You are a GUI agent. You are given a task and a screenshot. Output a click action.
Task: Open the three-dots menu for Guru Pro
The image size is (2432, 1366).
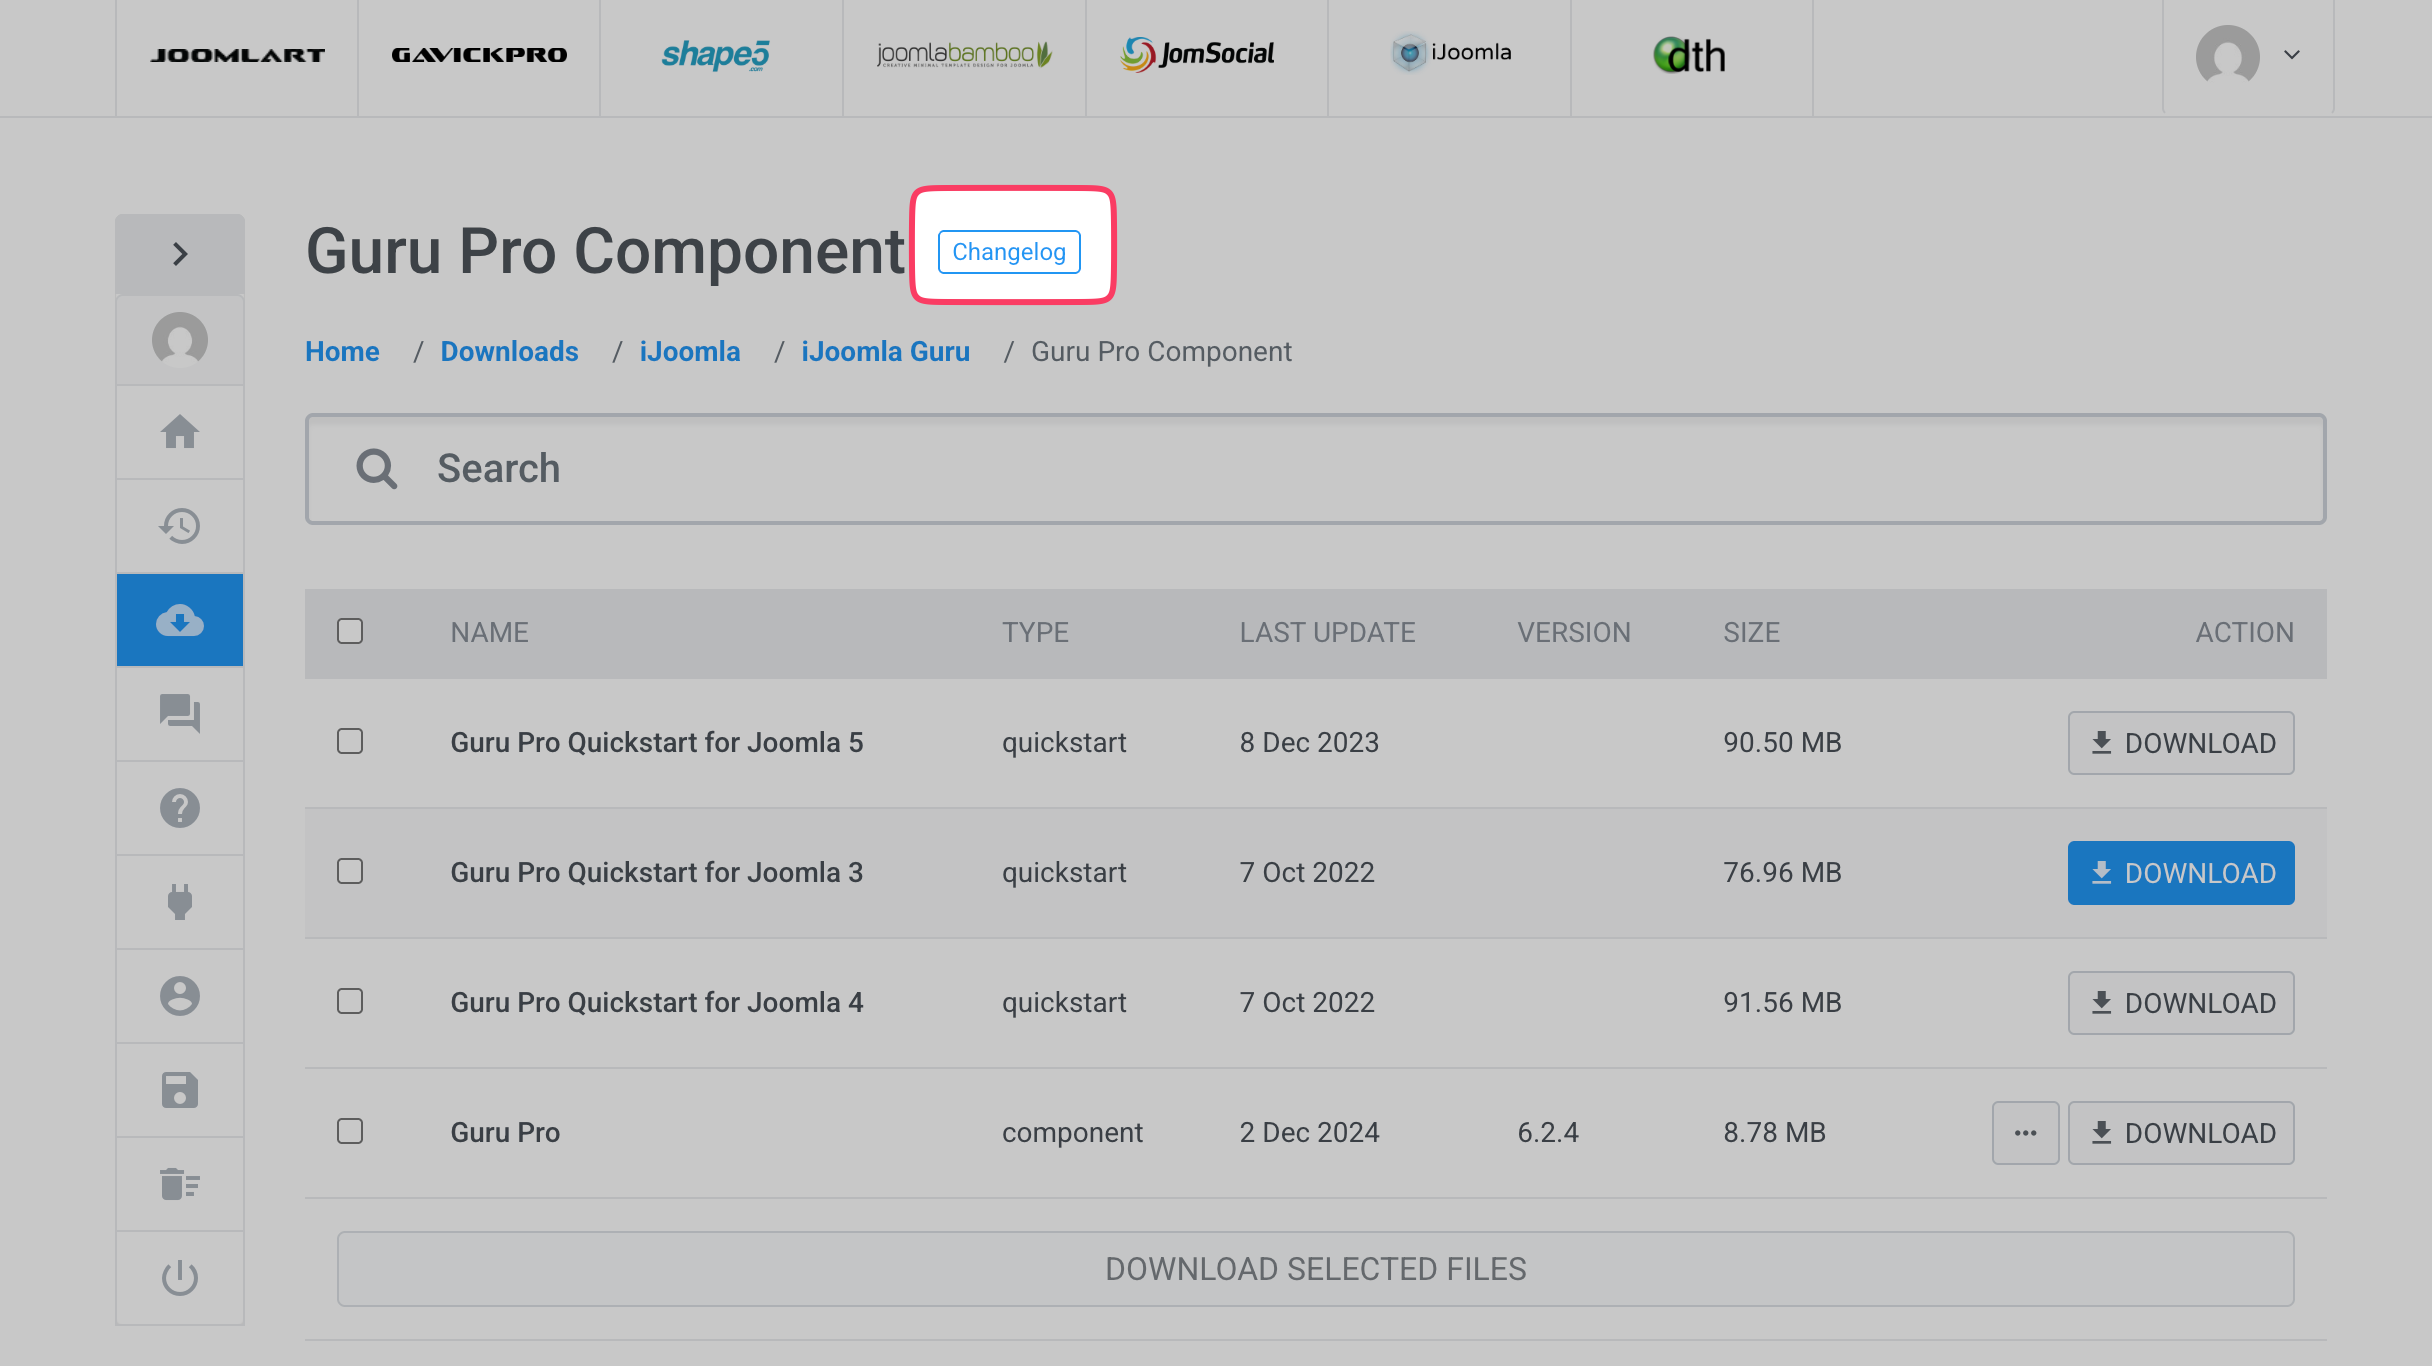click(x=2025, y=1133)
